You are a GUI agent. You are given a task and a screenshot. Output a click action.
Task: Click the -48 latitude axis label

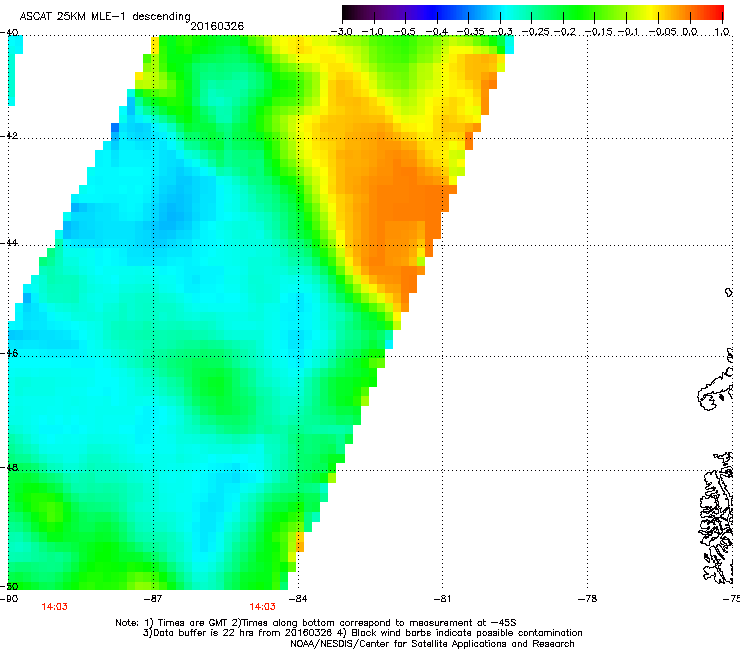click(9, 467)
